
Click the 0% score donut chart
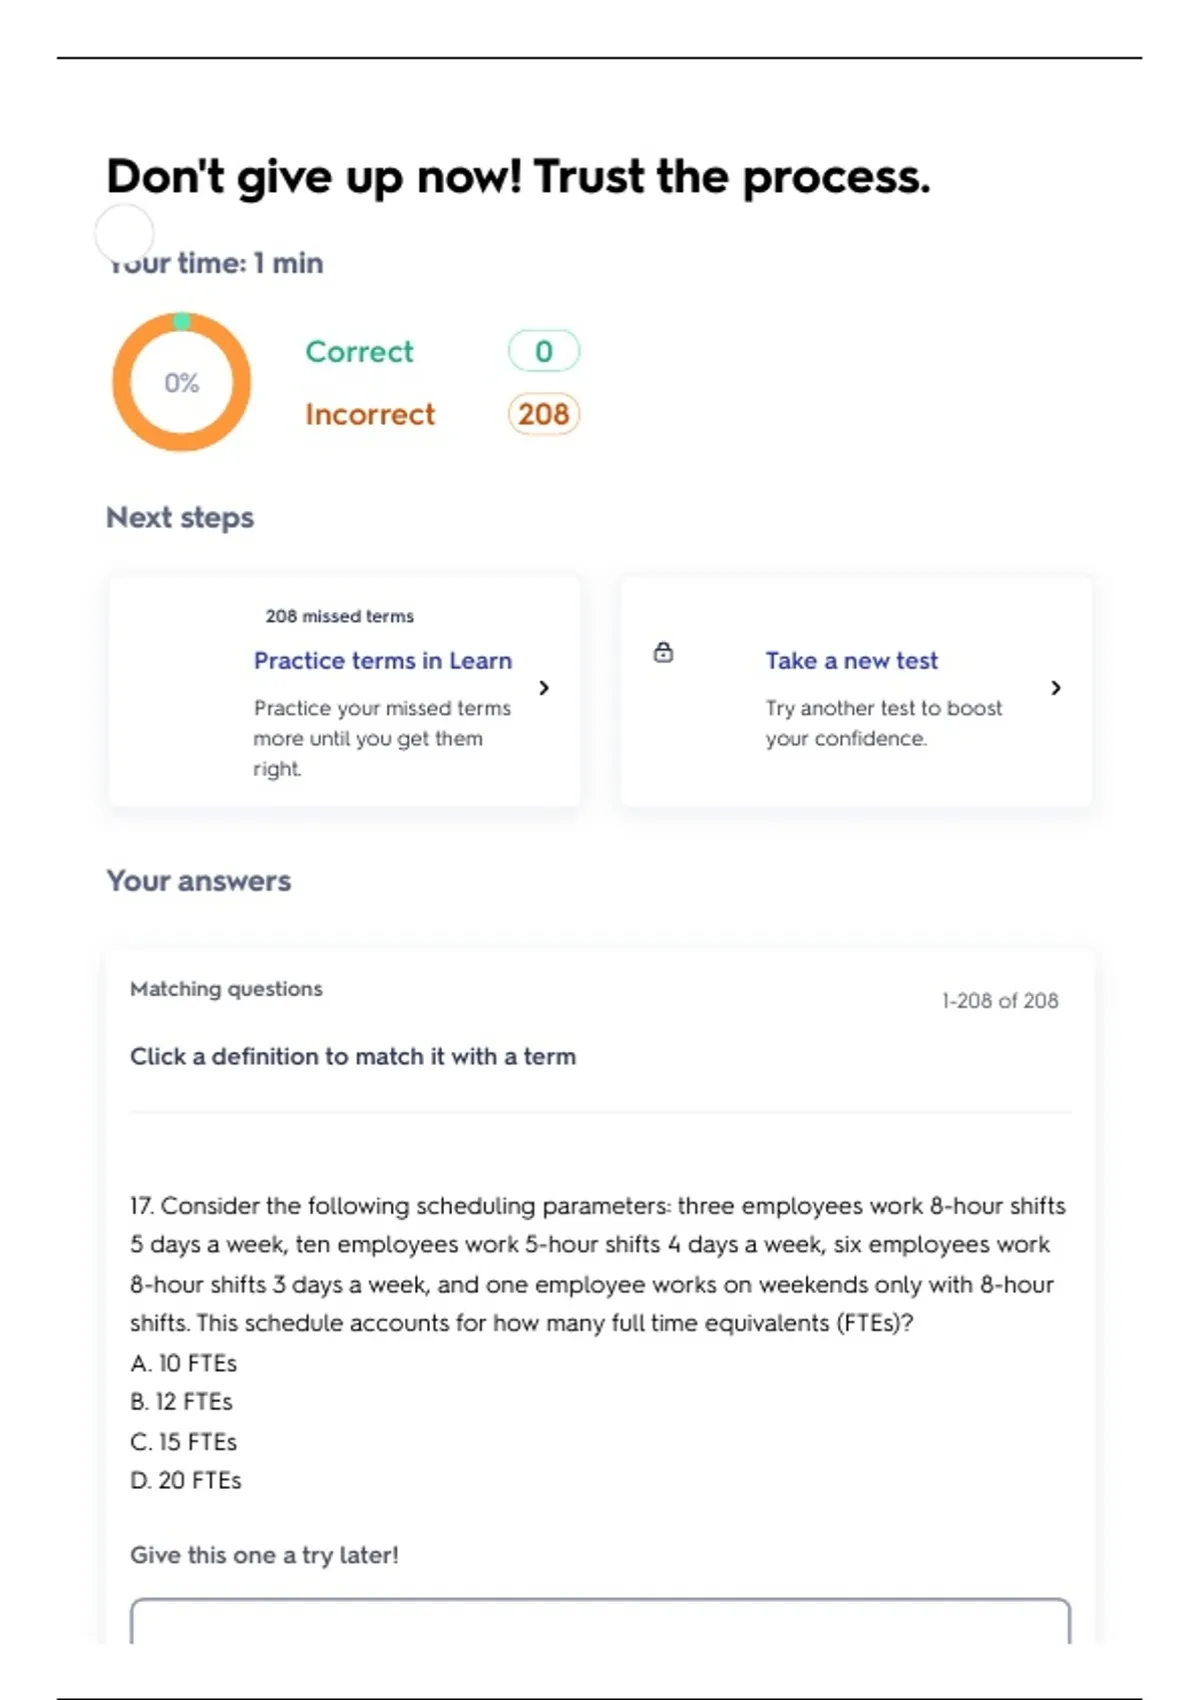pyautogui.click(x=181, y=382)
